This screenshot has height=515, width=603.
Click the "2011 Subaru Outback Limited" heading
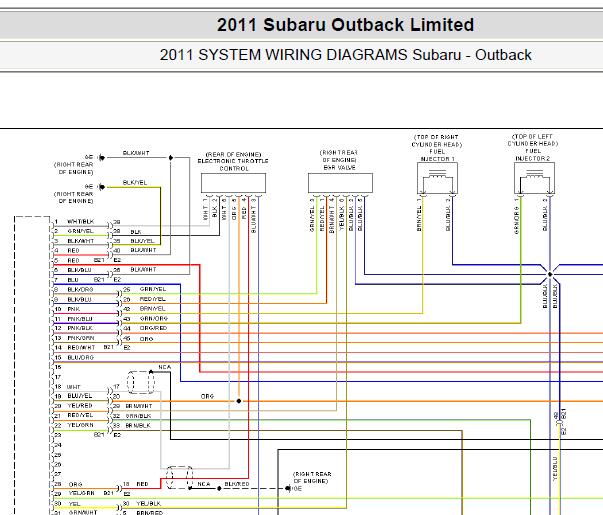pos(345,25)
